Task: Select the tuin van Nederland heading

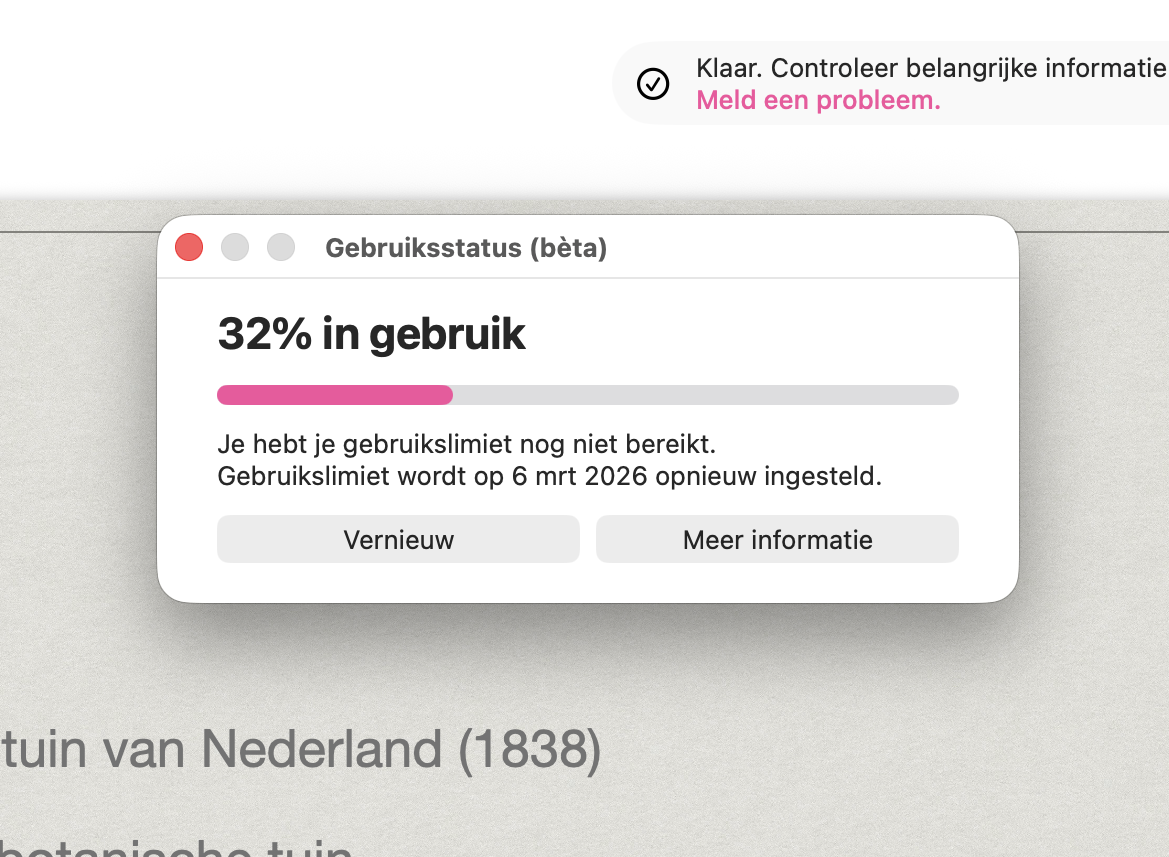Action: pyautogui.click(x=300, y=748)
